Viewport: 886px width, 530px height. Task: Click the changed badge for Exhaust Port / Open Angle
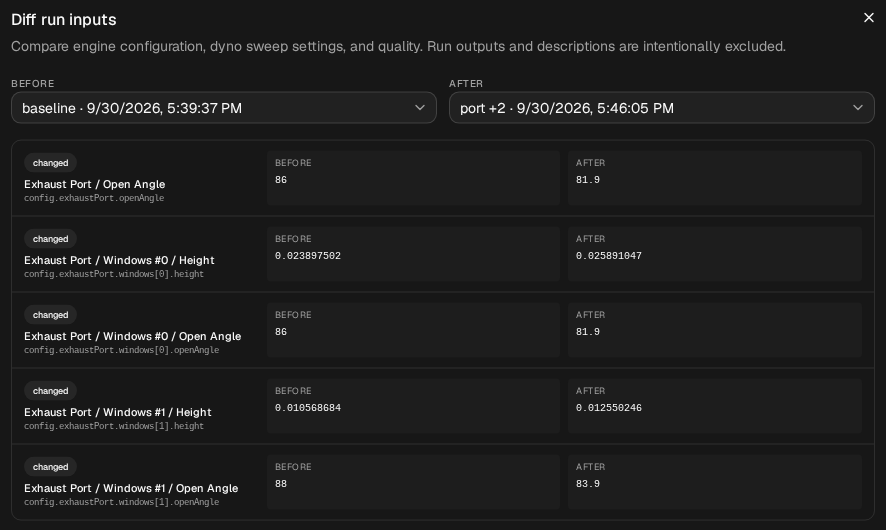50,163
